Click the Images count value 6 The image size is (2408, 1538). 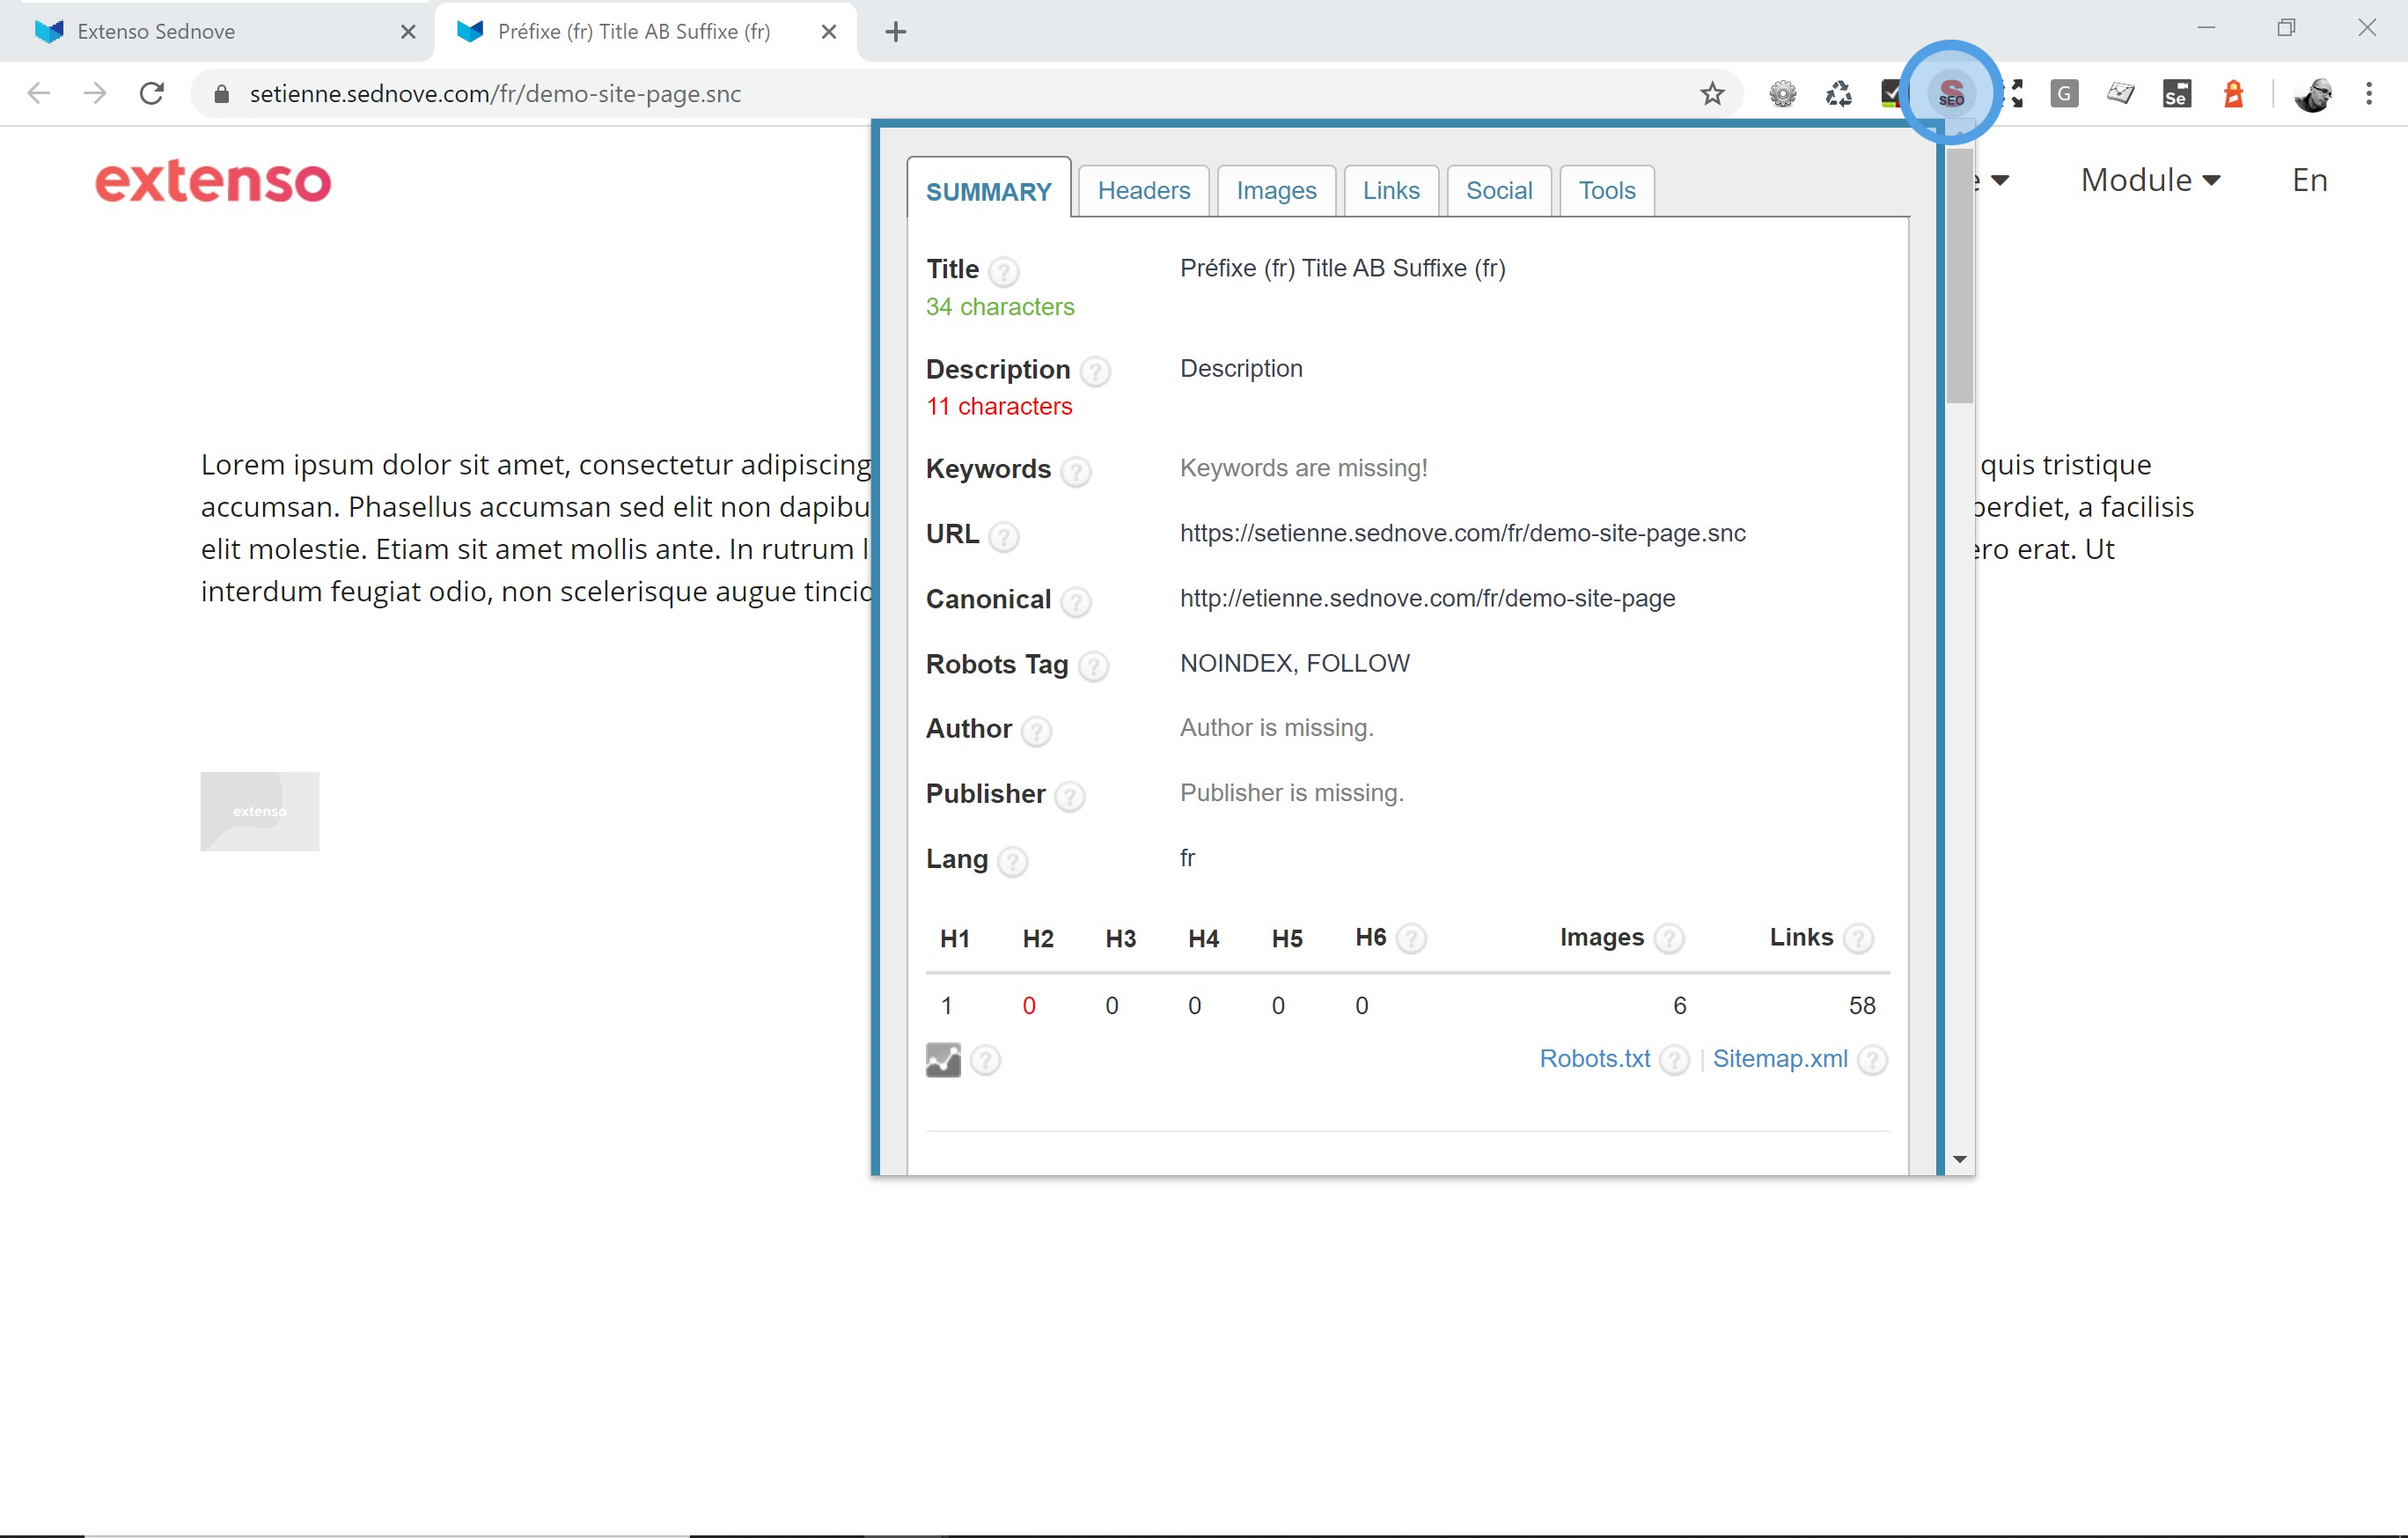1679,1005
